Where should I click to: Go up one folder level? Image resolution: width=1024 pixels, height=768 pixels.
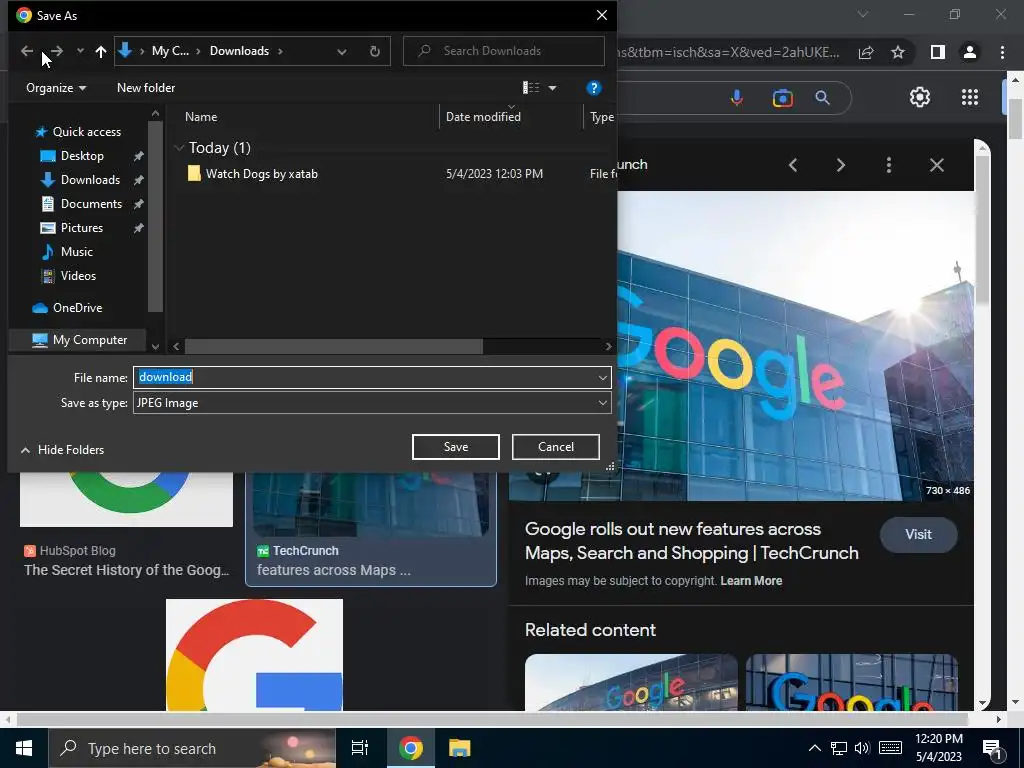click(101, 51)
